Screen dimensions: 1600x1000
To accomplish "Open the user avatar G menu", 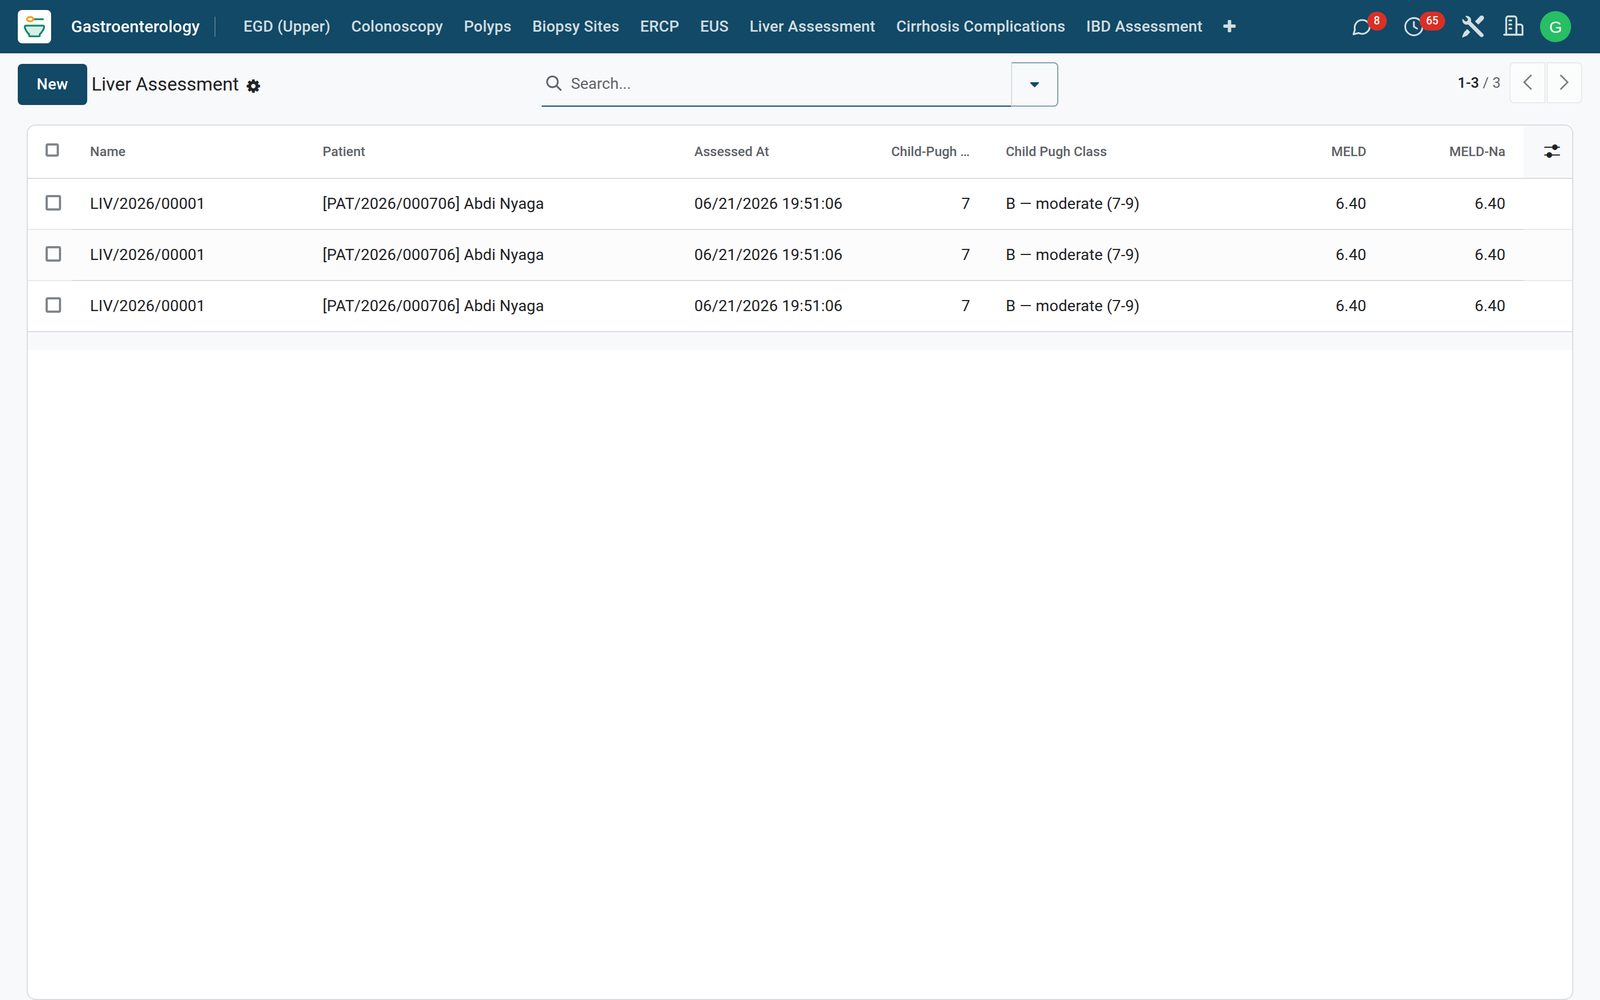I will pos(1555,27).
